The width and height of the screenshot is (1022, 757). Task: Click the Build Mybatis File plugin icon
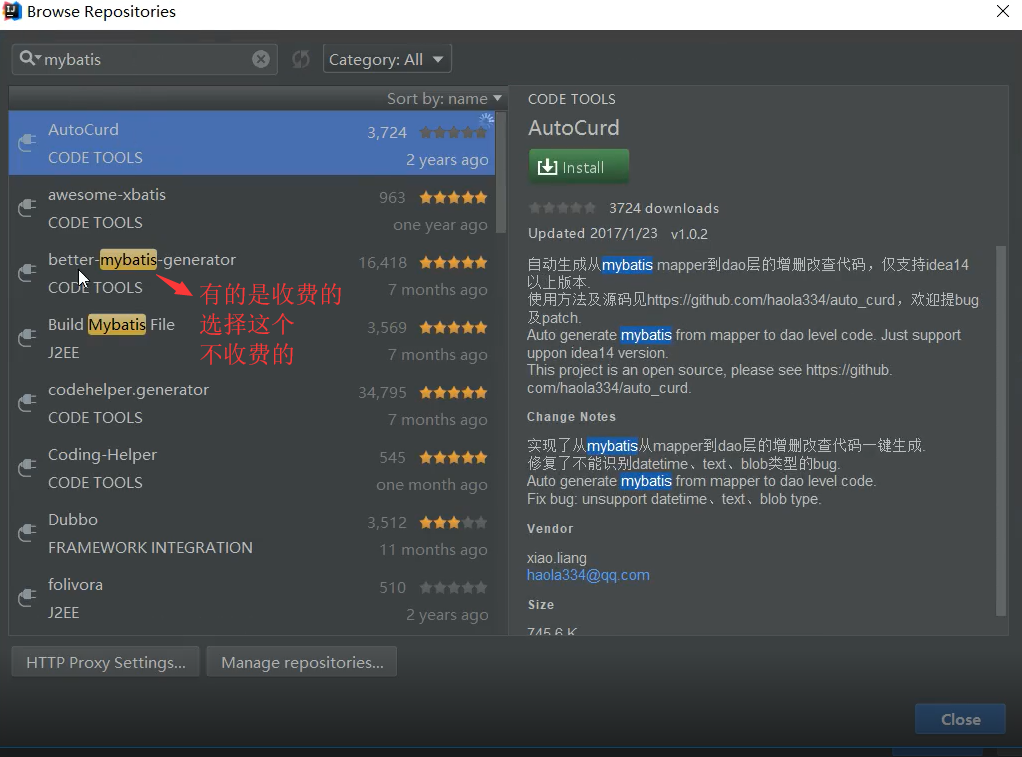tap(27, 337)
